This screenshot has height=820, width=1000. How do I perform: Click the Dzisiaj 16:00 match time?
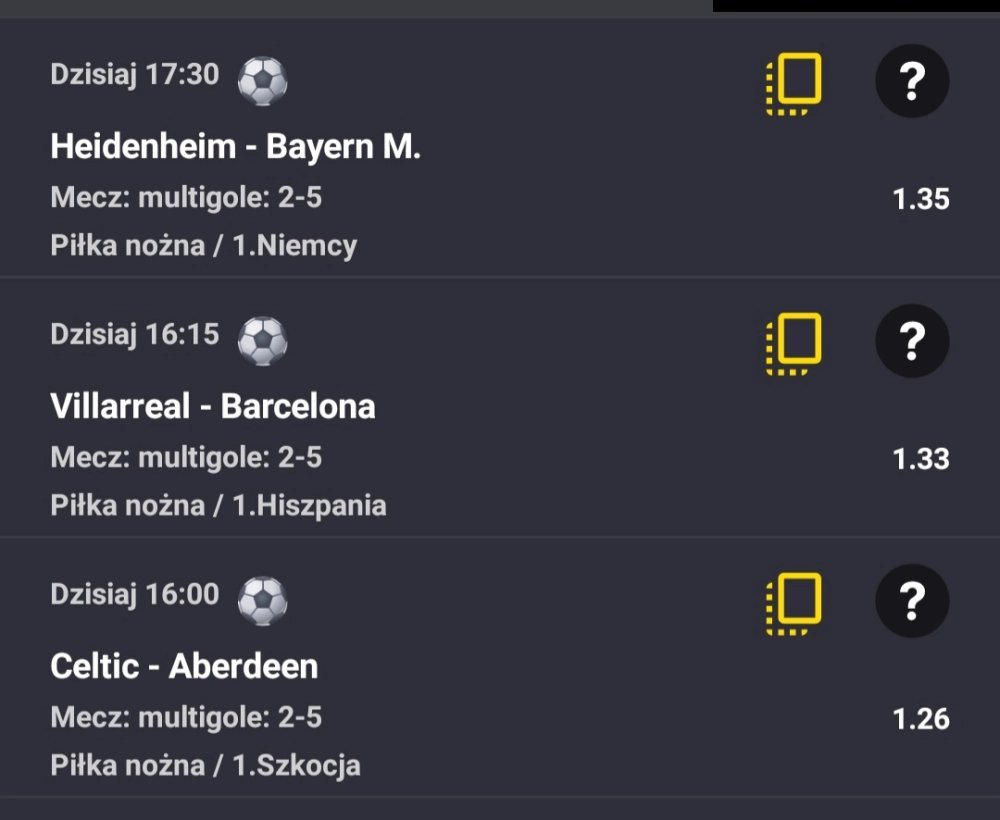[x=134, y=595]
